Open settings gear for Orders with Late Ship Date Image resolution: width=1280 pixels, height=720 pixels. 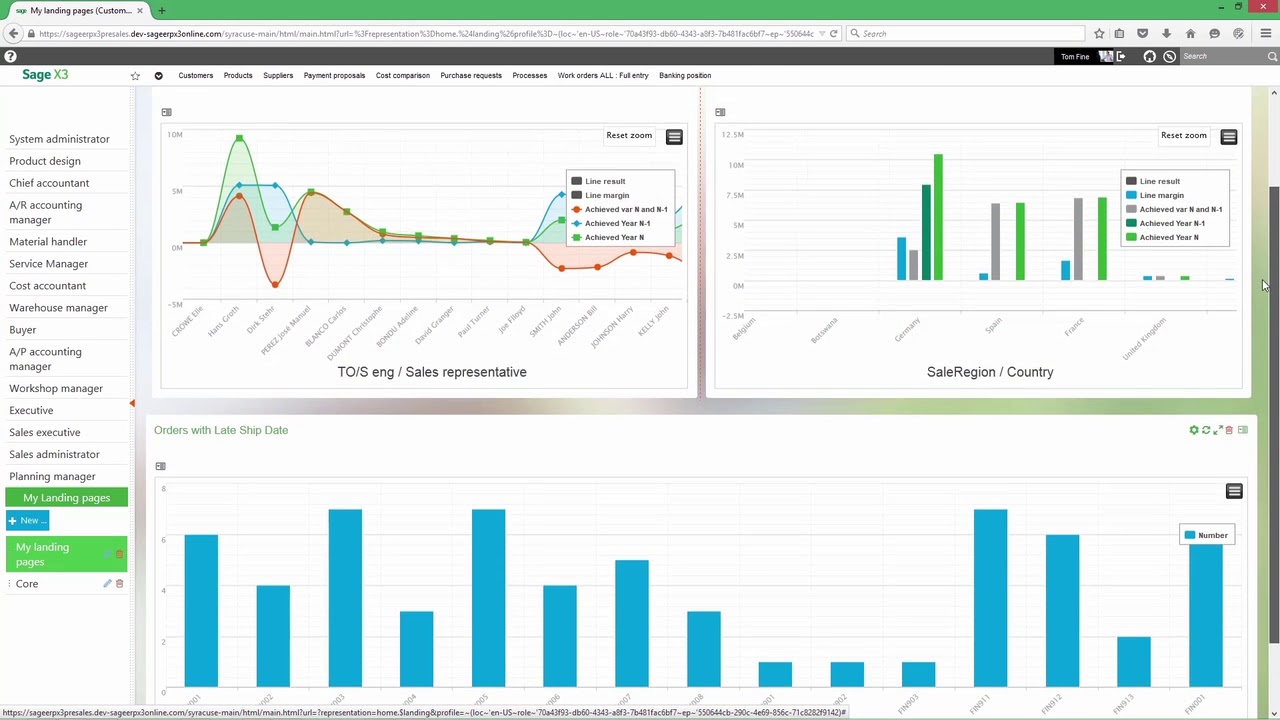[1193, 430]
